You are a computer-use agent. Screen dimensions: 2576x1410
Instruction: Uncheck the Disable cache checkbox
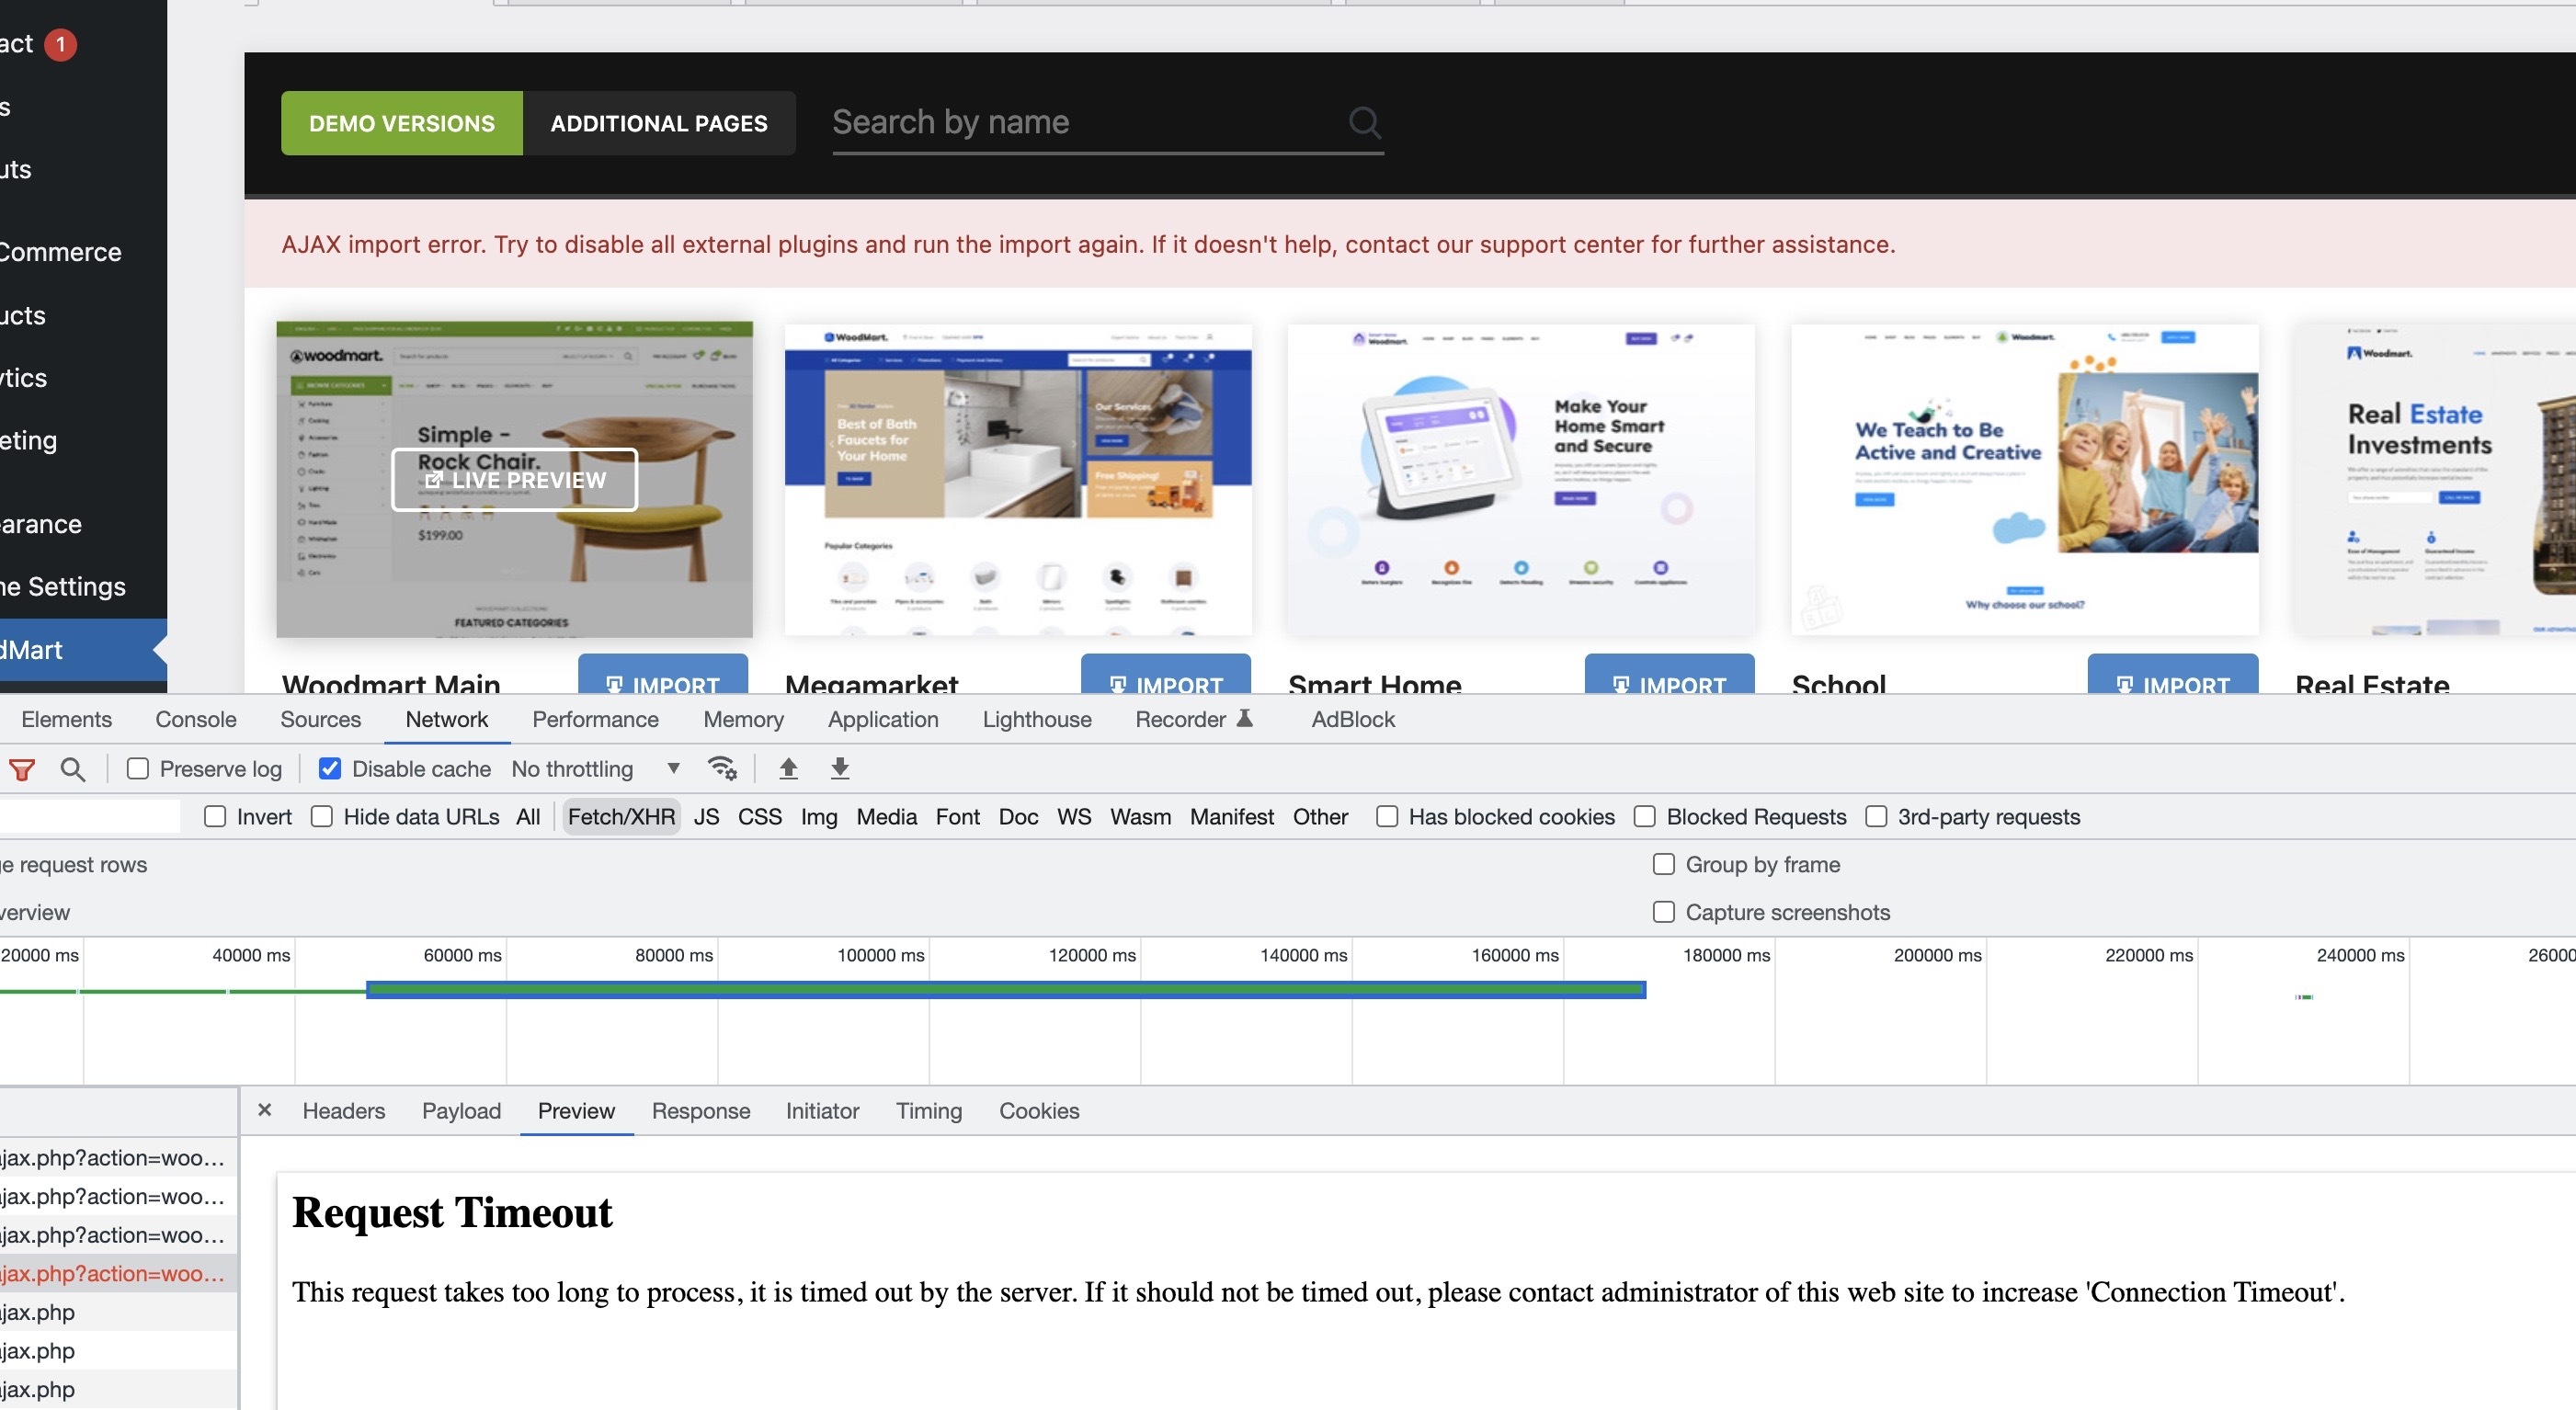330,768
